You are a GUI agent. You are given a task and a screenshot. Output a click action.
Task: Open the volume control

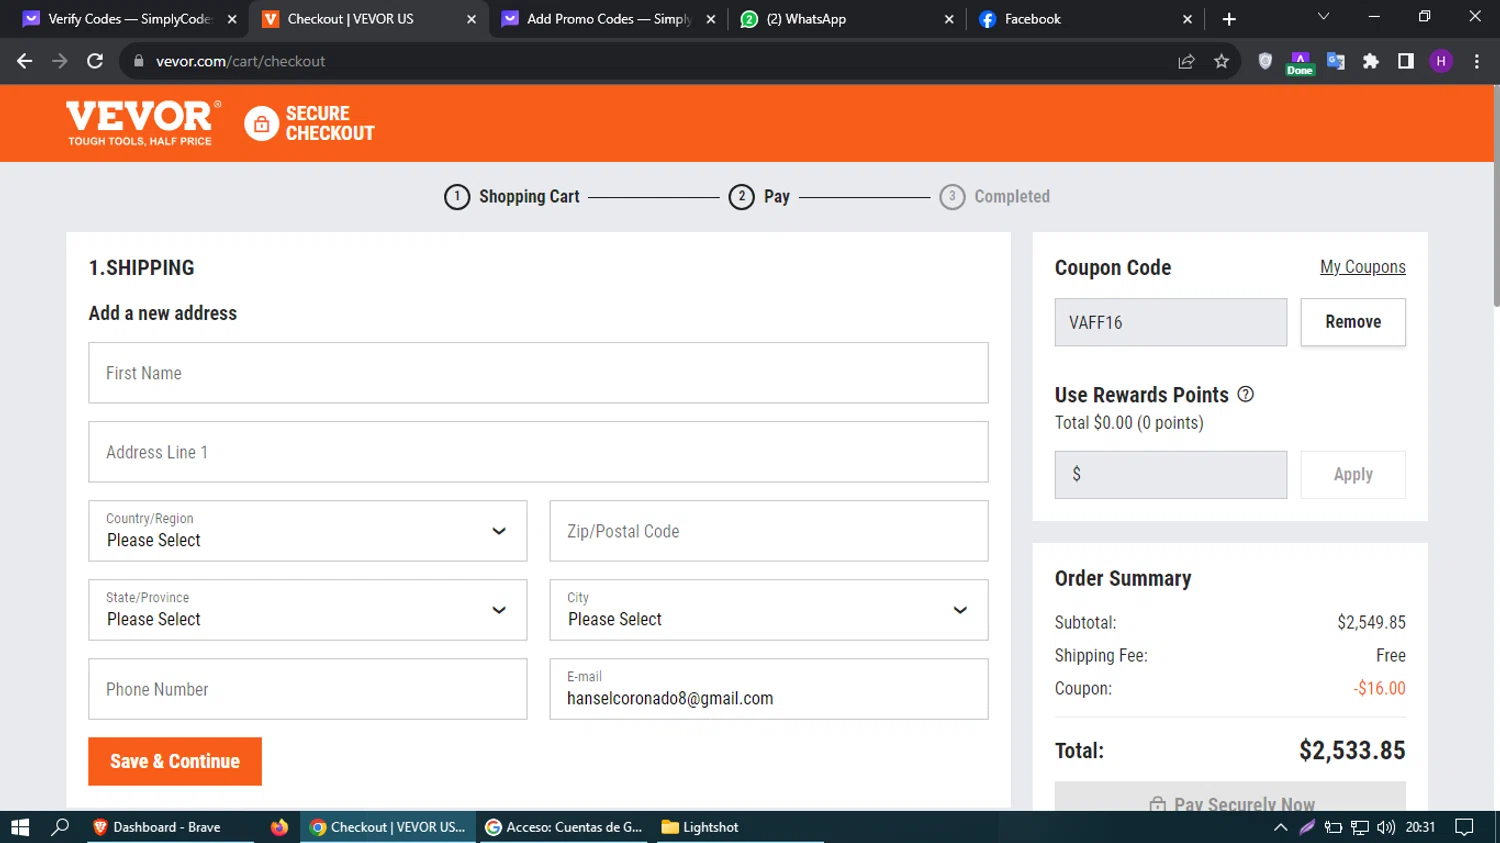pos(1385,827)
